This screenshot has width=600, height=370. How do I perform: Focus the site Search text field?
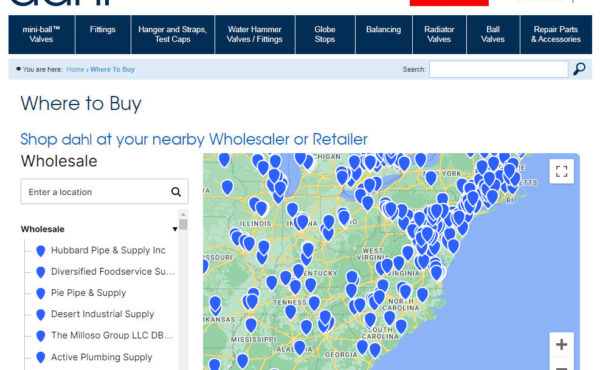pos(499,69)
